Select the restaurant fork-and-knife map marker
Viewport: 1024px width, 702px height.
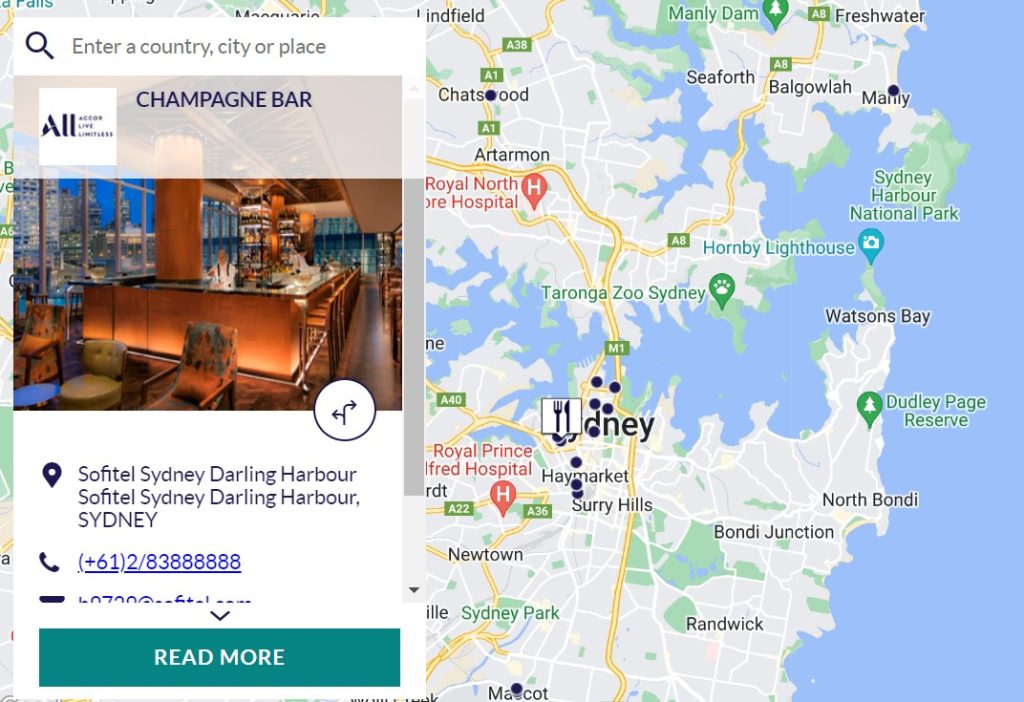click(562, 415)
